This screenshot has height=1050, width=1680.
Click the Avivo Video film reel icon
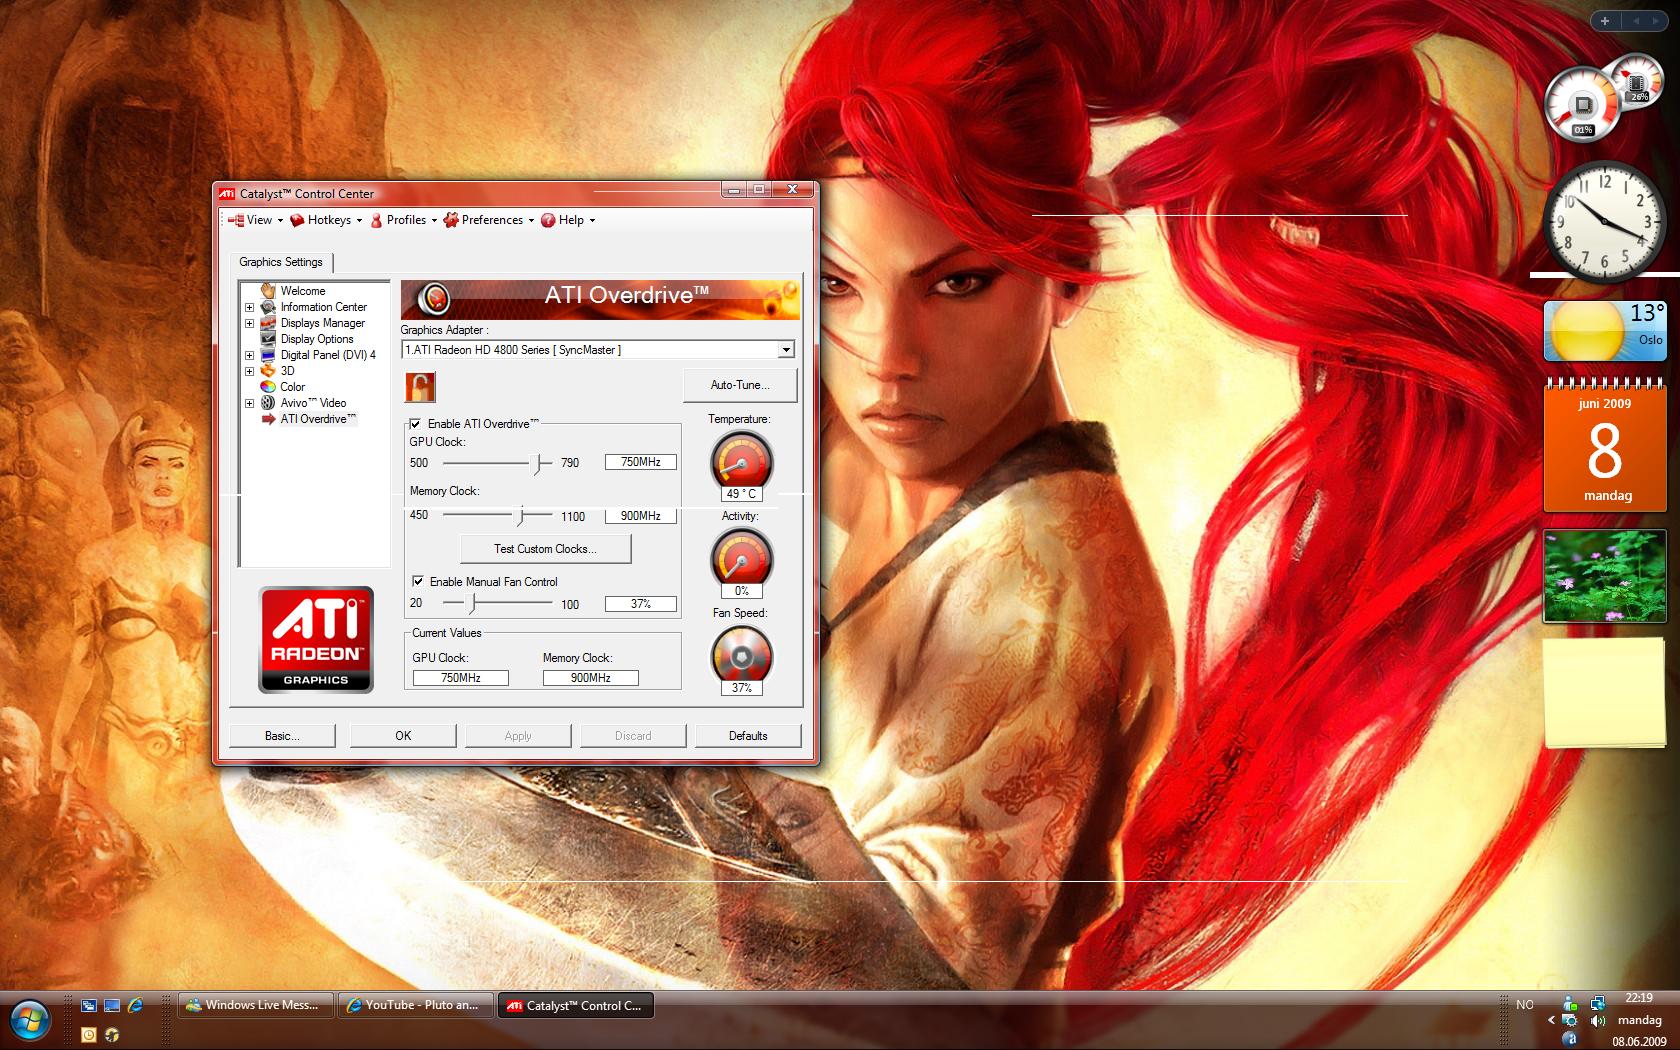pos(268,403)
